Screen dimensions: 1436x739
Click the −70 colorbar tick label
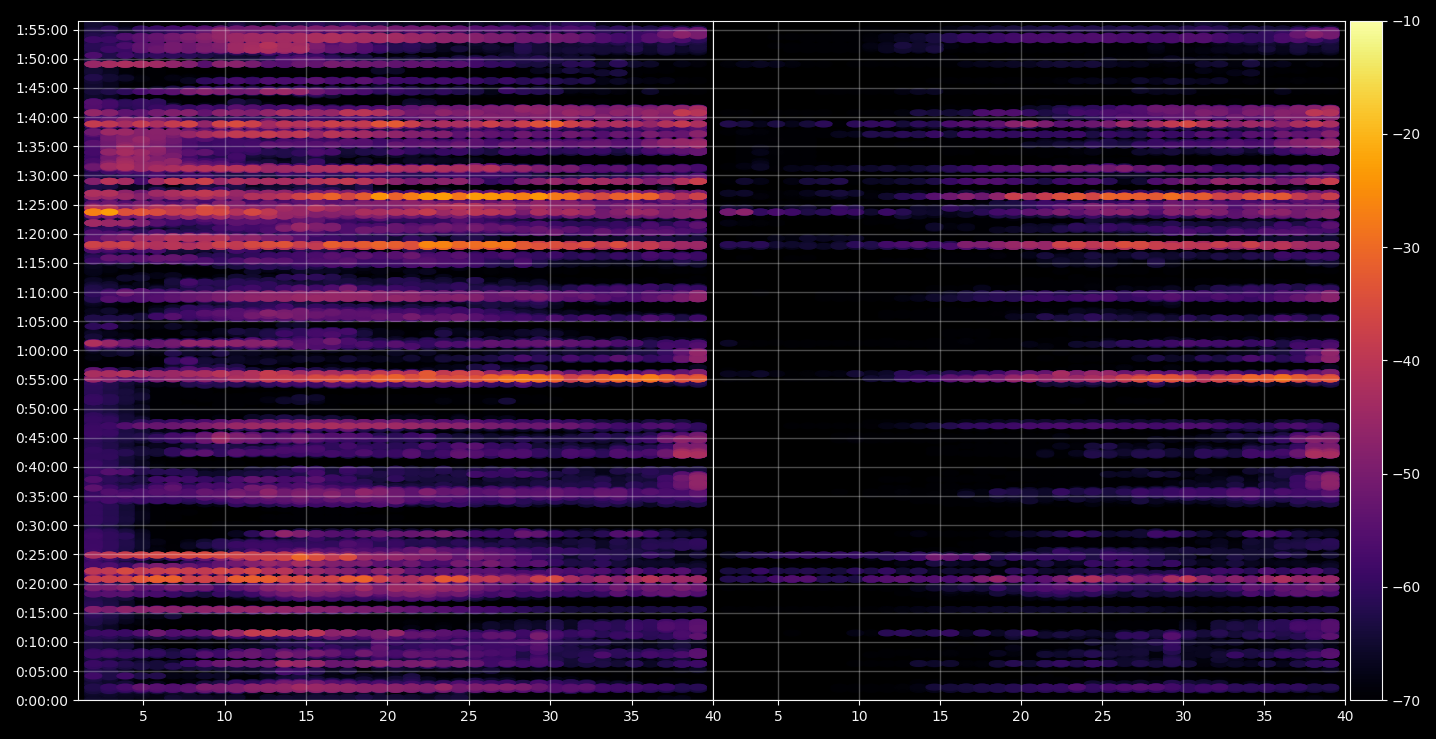[x=1405, y=700]
